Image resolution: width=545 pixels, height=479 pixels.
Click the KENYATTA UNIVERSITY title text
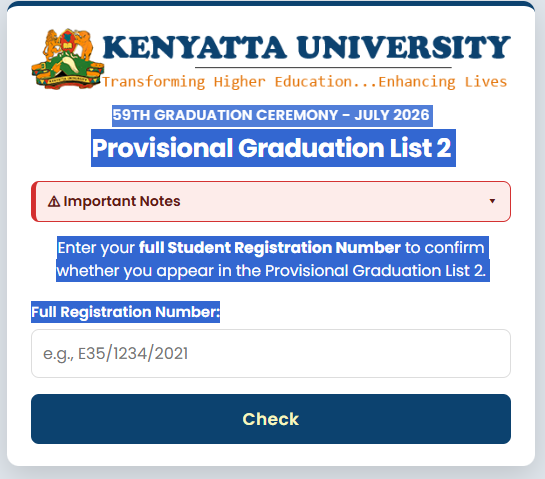click(x=306, y=47)
